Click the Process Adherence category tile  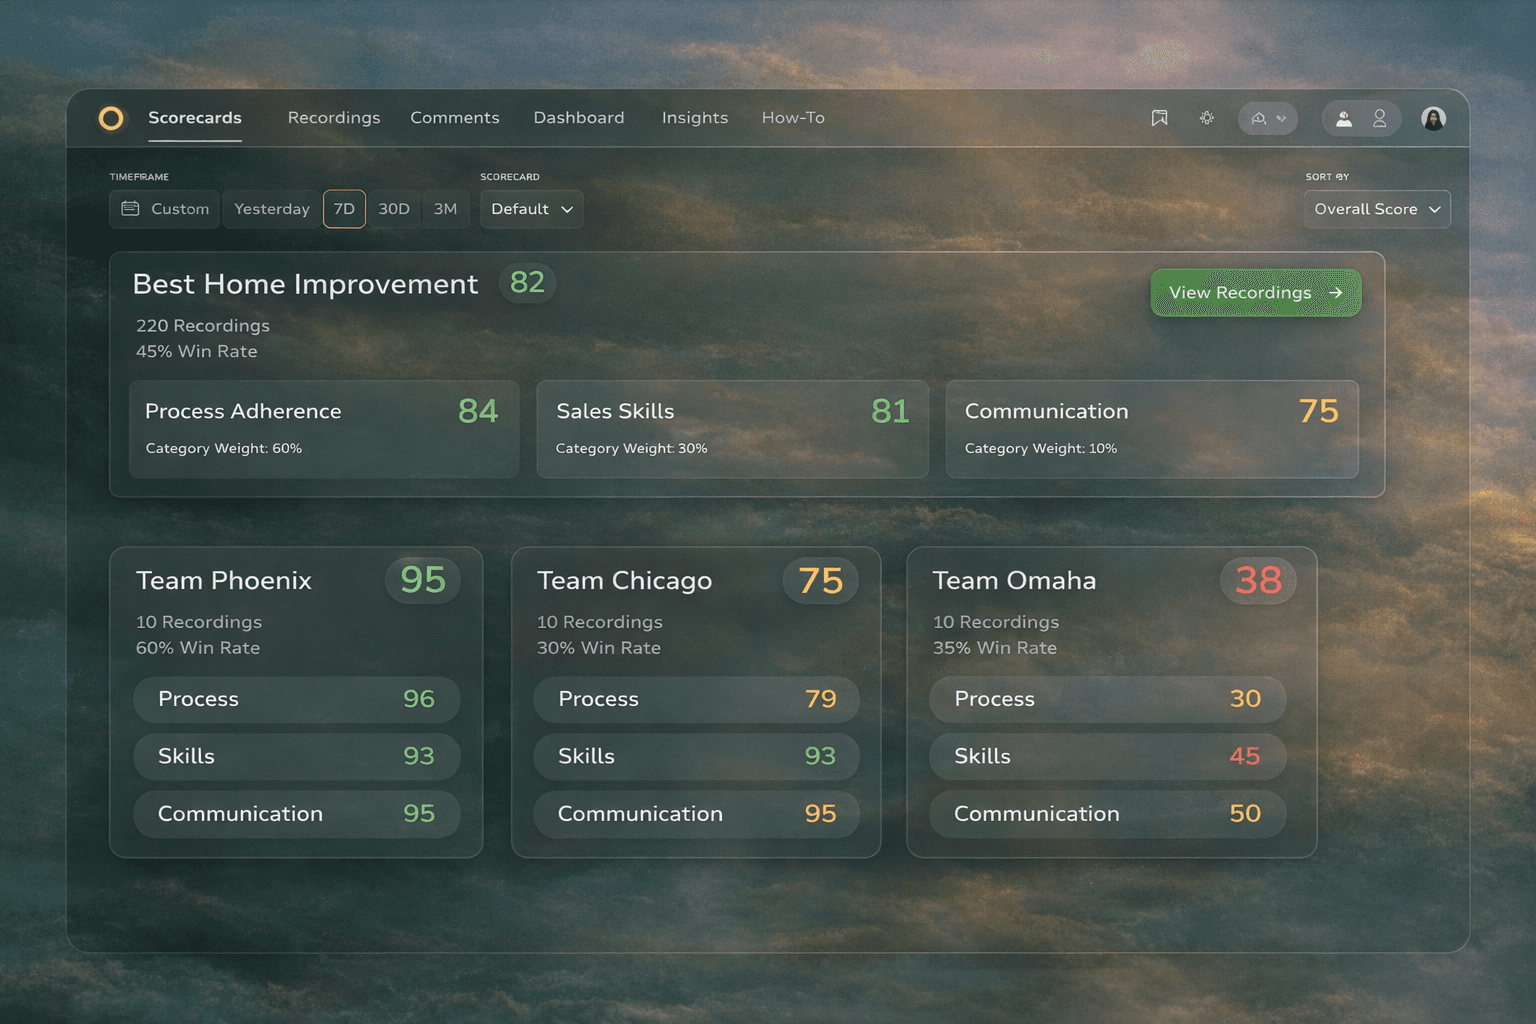click(323, 428)
